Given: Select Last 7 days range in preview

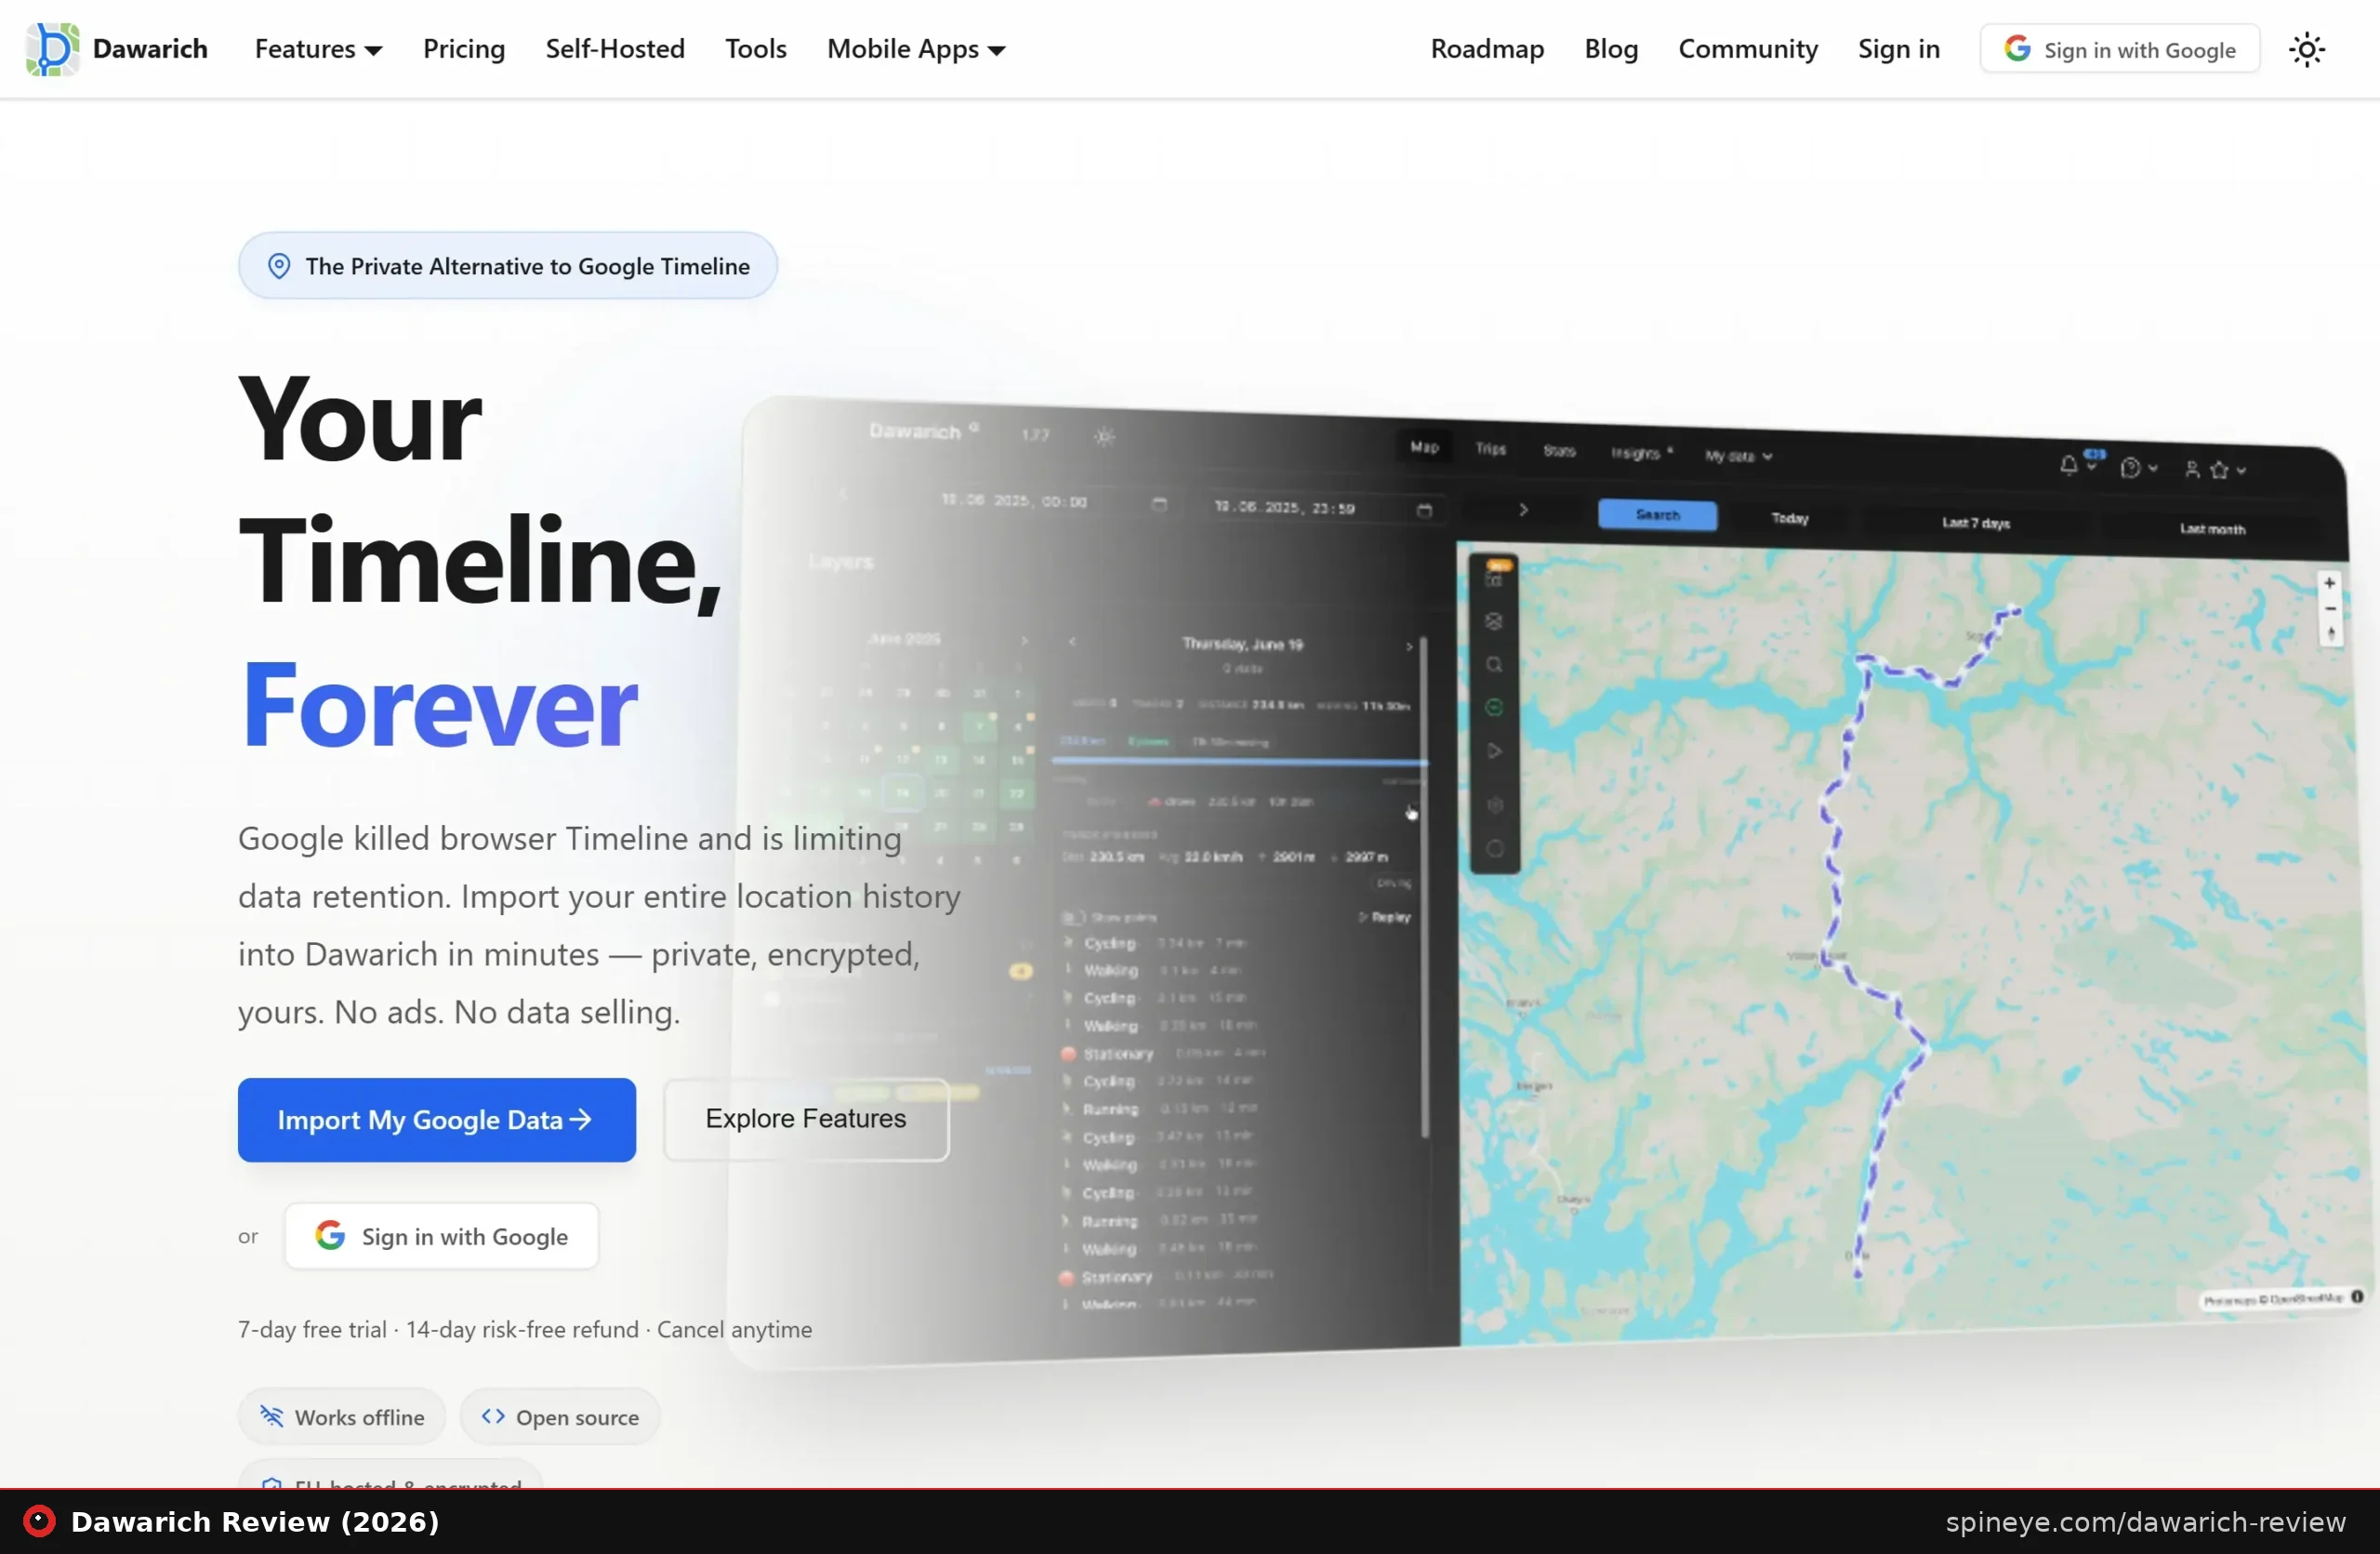Looking at the screenshot, I should click(x=1975, y=523).
